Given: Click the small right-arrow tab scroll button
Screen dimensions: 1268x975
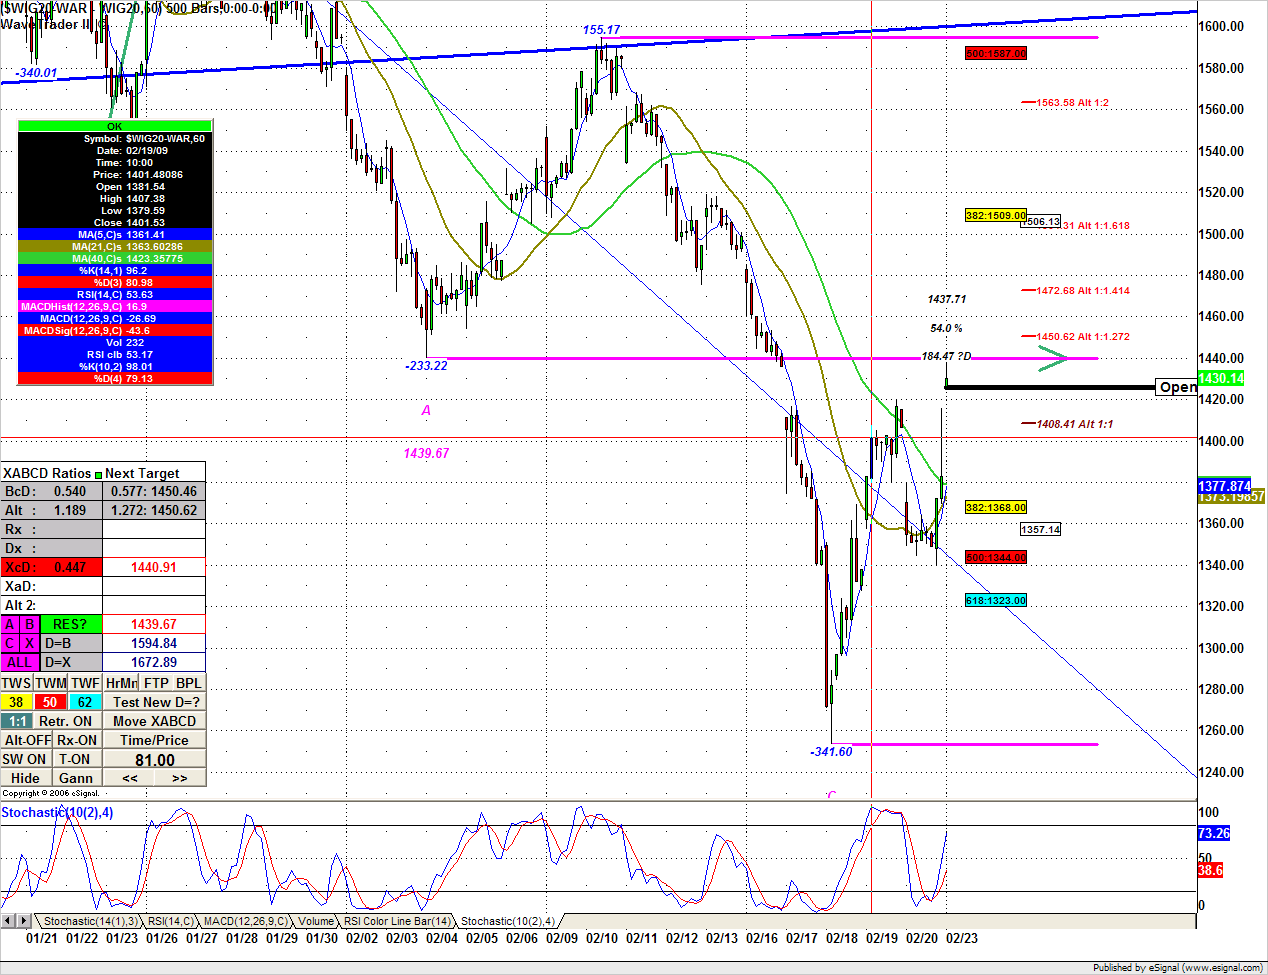Looking at the screenshot, I should point(24,920).
